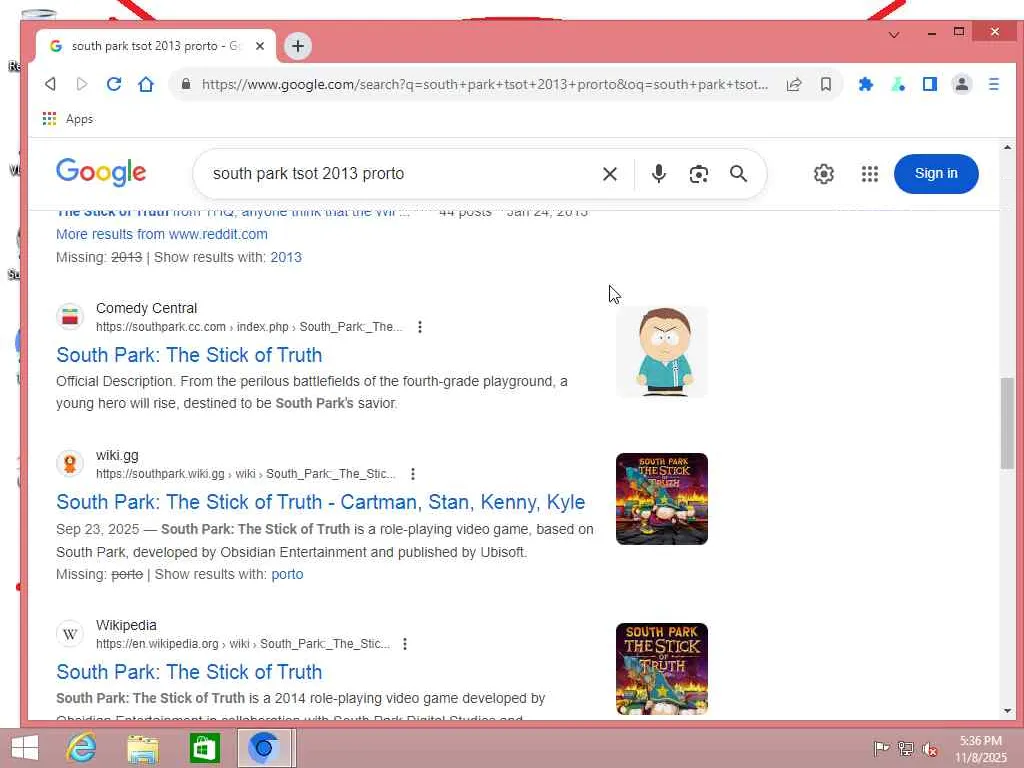1024x768 pixels.
Task: View site information lock icon
Action: click(x=186, y=84)
